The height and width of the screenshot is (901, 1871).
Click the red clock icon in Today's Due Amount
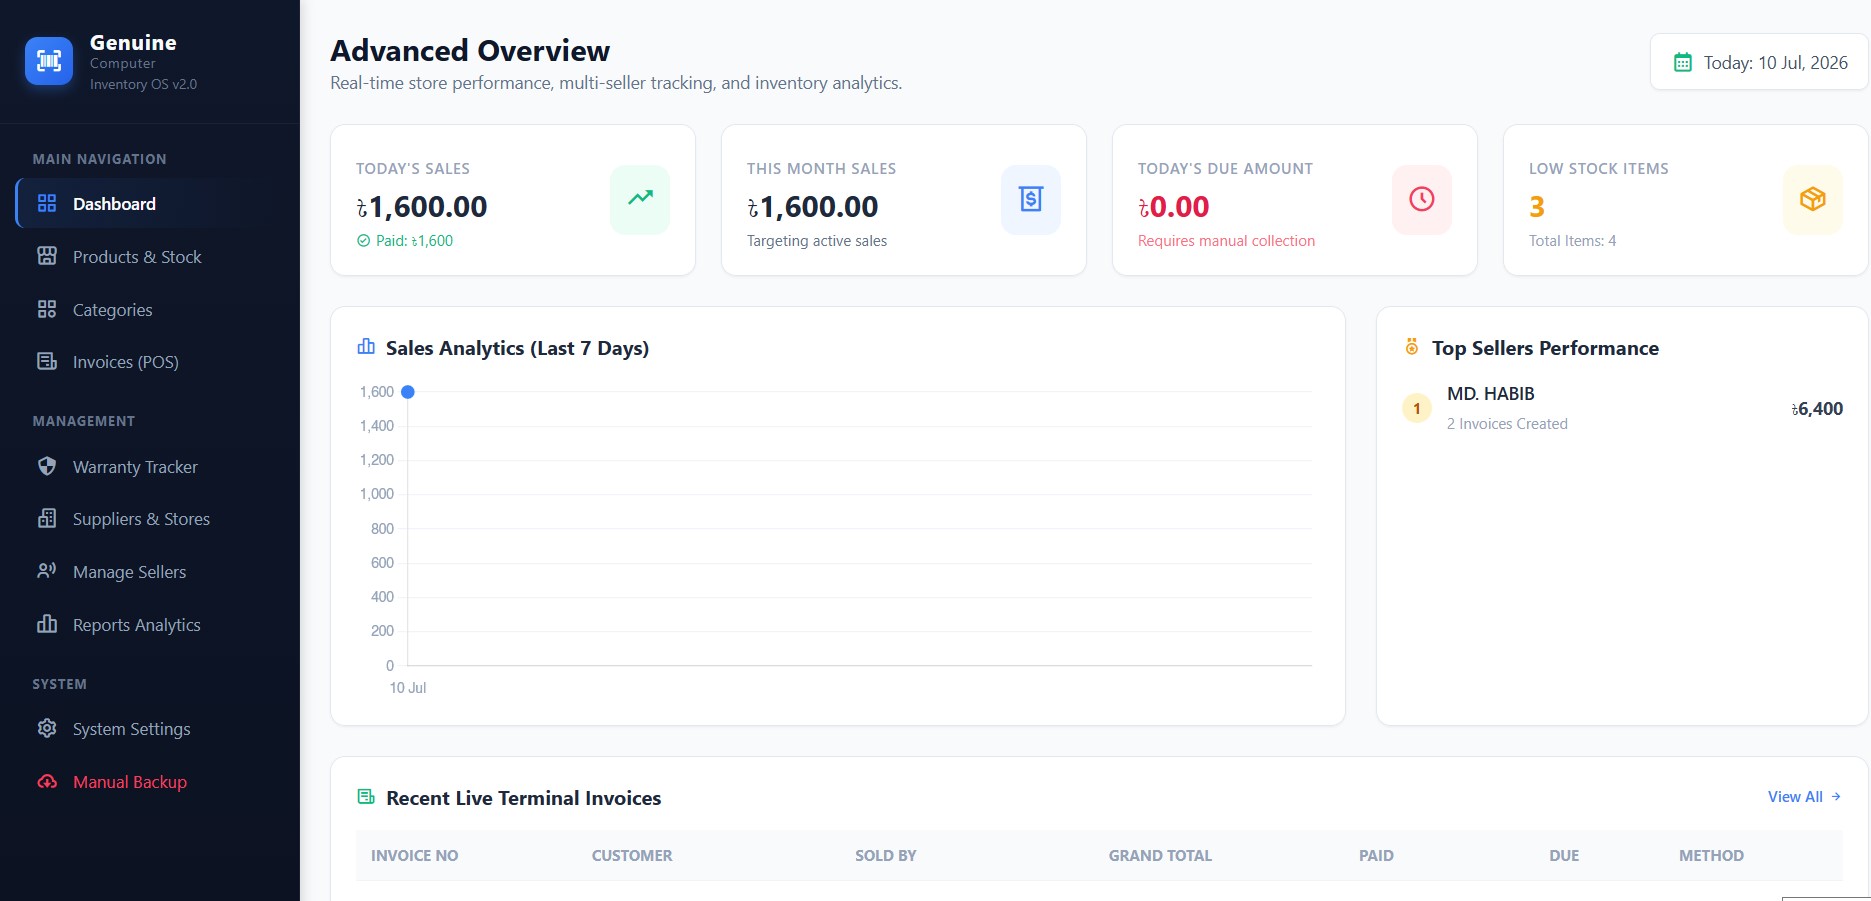pos(1422,199)
